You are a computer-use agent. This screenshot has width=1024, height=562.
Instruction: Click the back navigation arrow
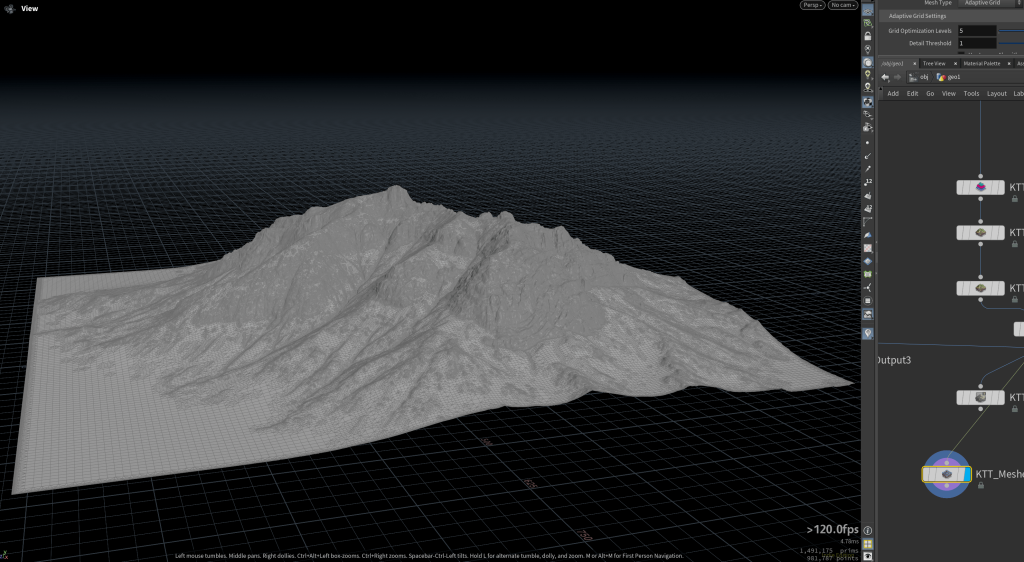pos(885,77)
